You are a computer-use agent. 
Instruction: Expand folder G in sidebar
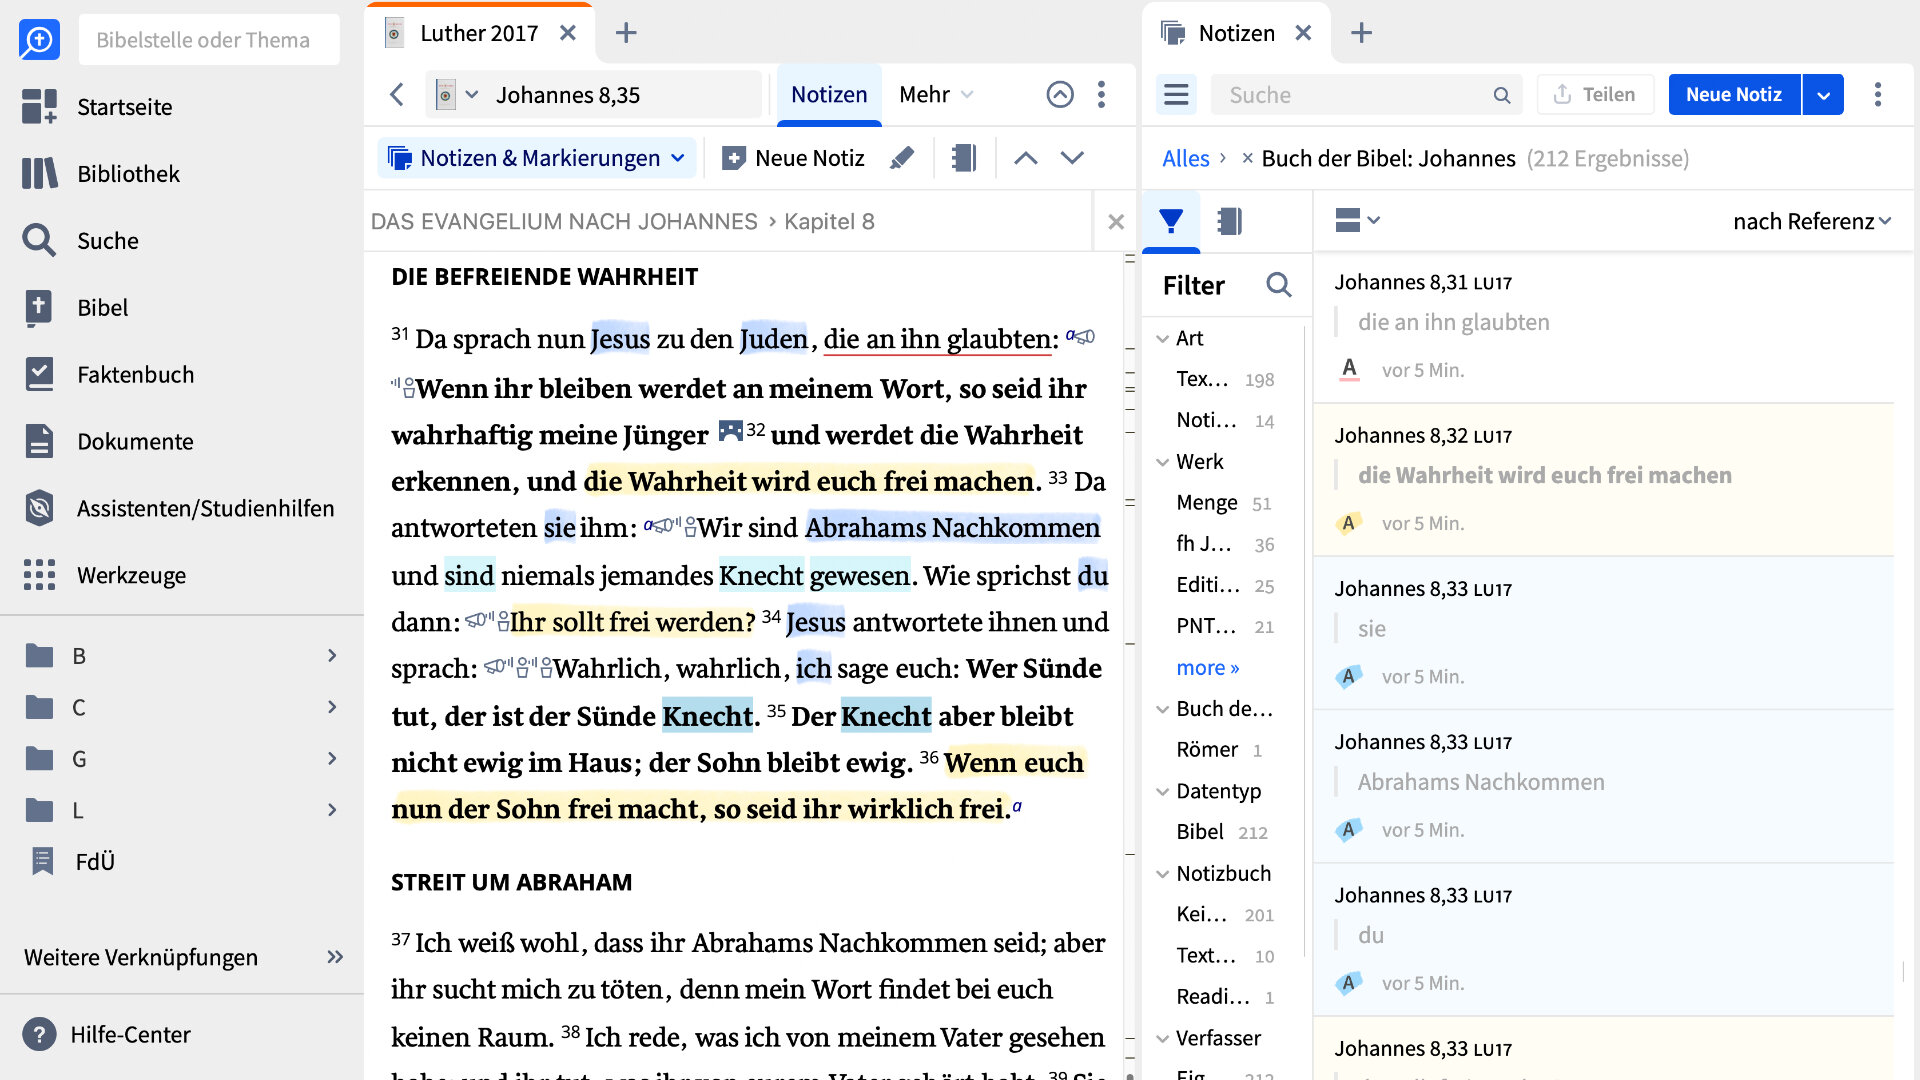click(x=332, y=759)
